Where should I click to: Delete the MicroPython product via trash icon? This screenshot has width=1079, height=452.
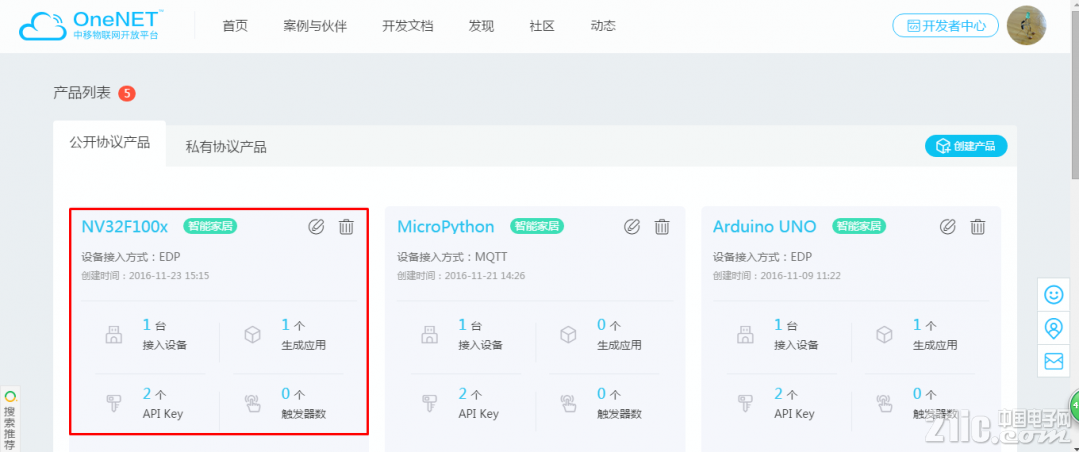click(662, 226)
